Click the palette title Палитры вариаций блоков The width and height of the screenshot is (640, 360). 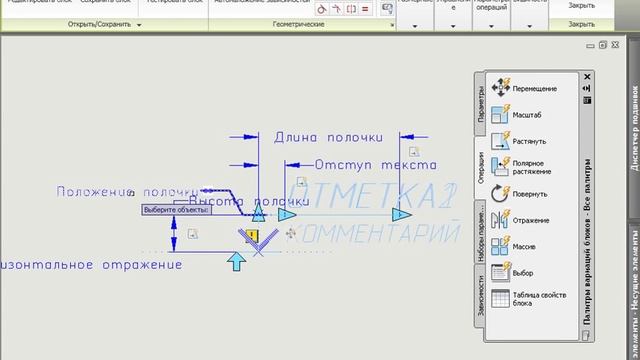pyautogui.click(x=587, y=242)
